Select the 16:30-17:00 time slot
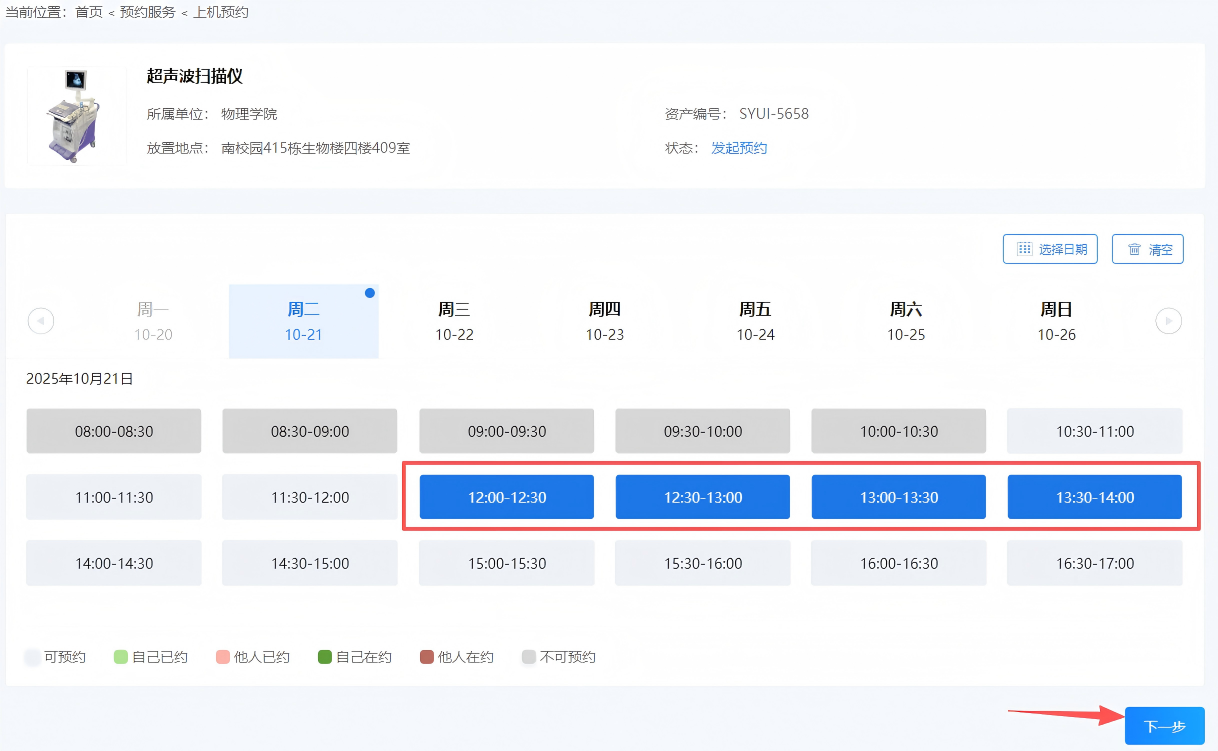The width and height of the screenshot is (1218, 751). click(1094, 563)
